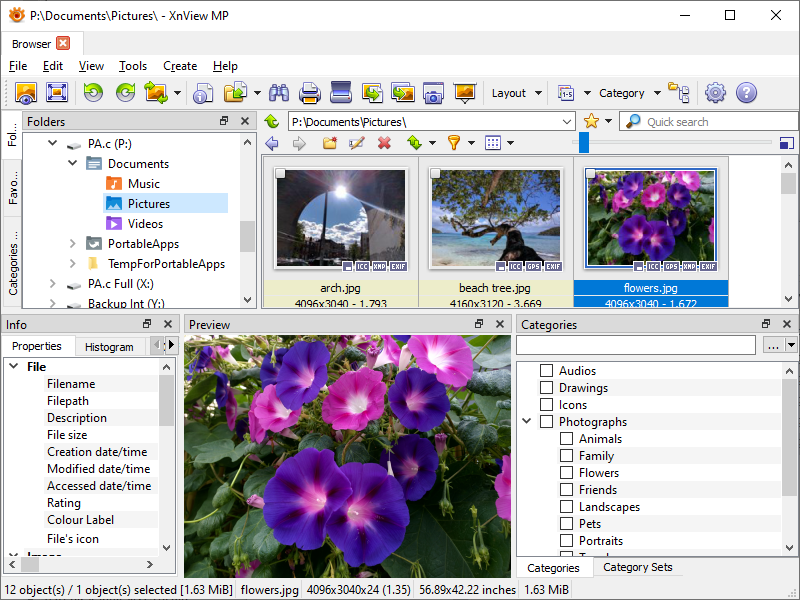Switch to the Histogram tab
The height and width of the screenshot is (600, 800).
(x=109, y=347)
